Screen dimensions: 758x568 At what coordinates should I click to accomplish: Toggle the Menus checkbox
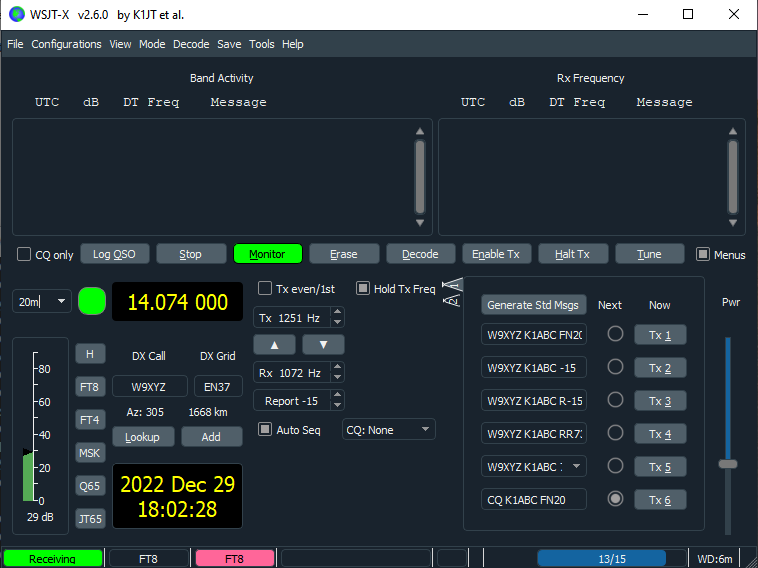click(x=702, y=254)
